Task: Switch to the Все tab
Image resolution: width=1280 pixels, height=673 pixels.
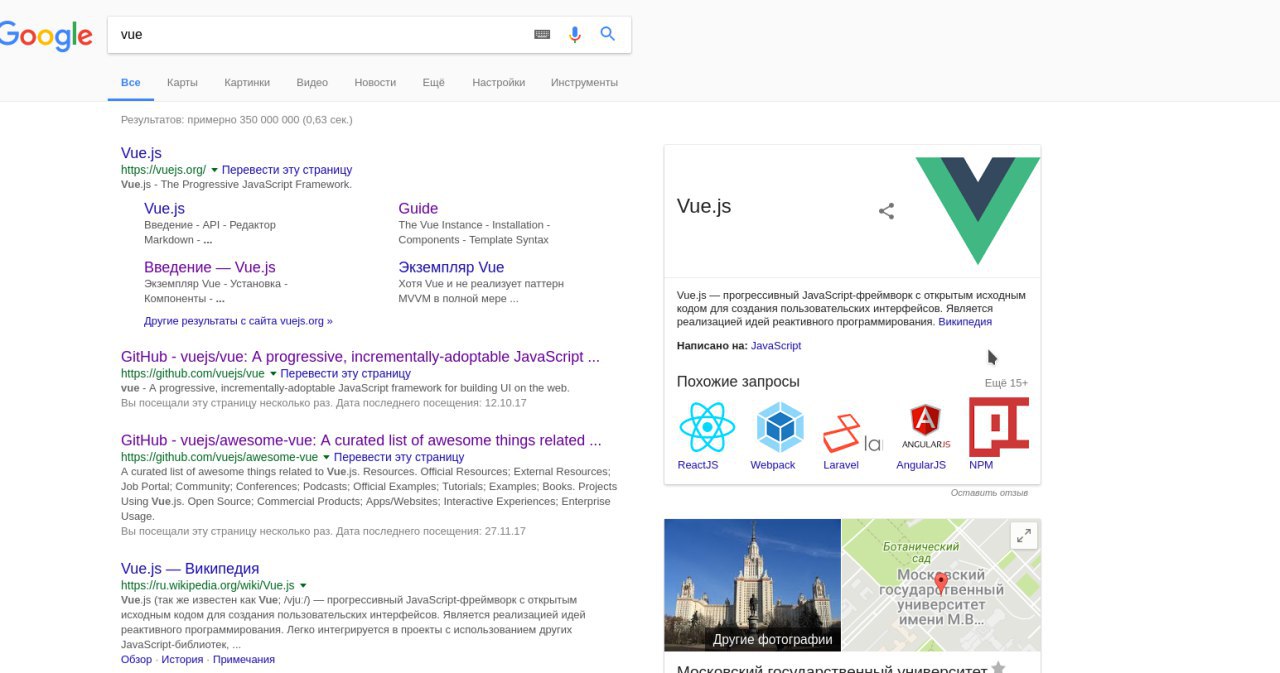Action: coord(131,82)
